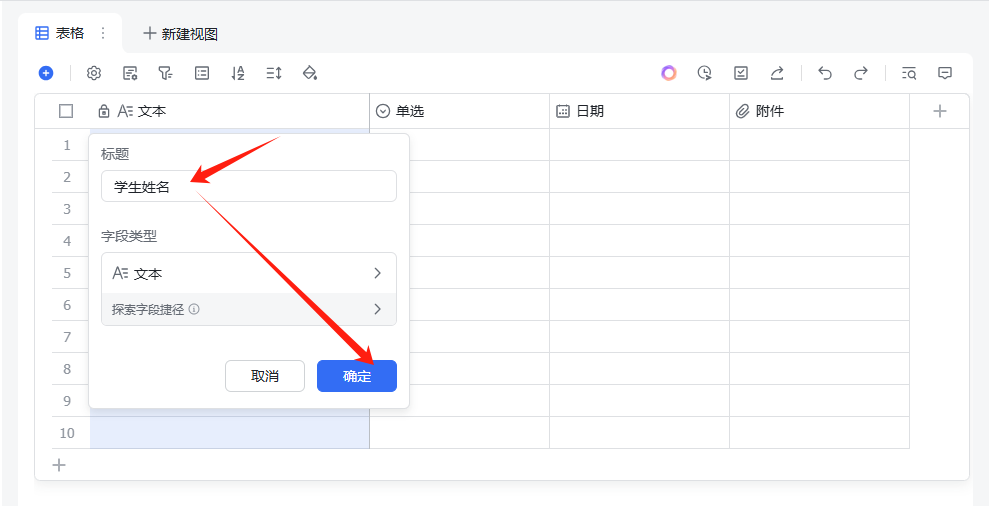Add a new column with the header plus
Viewport: 989px width, 506px height.
pos(940,111)
